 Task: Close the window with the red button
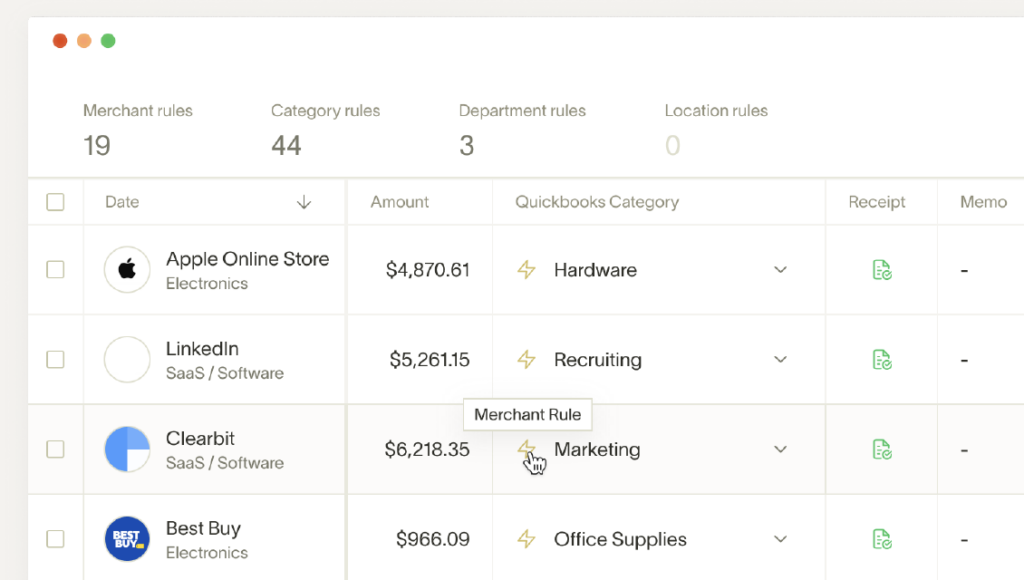[x=60, y=41]
